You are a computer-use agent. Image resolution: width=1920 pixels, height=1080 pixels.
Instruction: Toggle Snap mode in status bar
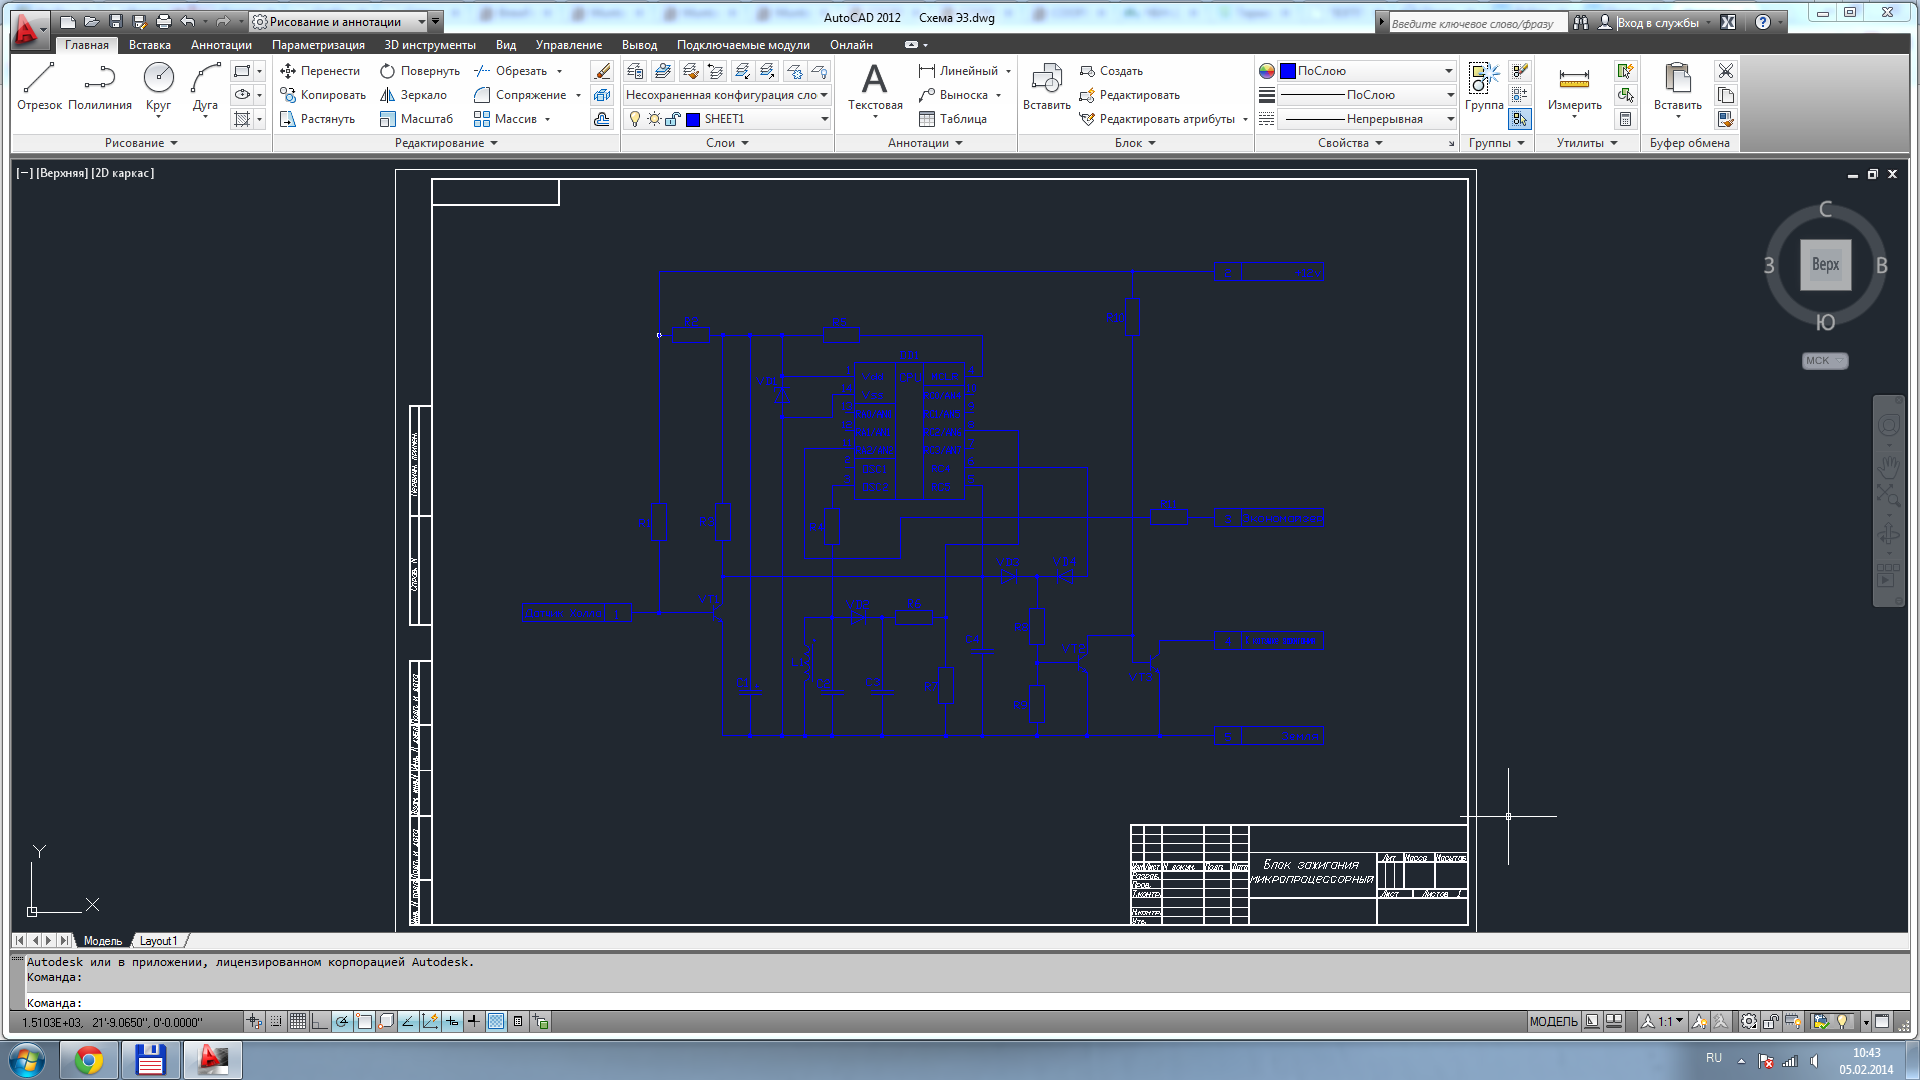(276, 1021)
